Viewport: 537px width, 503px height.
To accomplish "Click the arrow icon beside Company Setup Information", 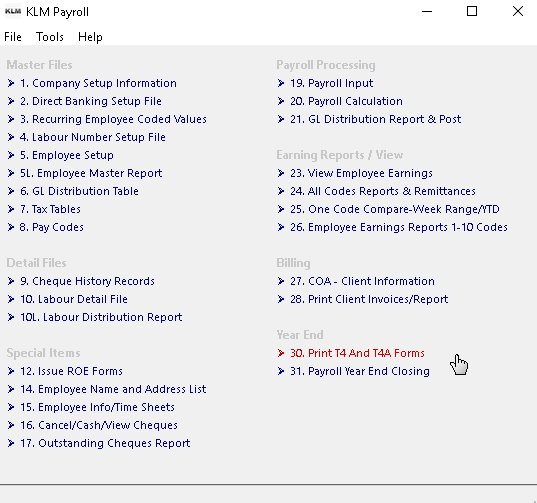I will click(11, 83).
